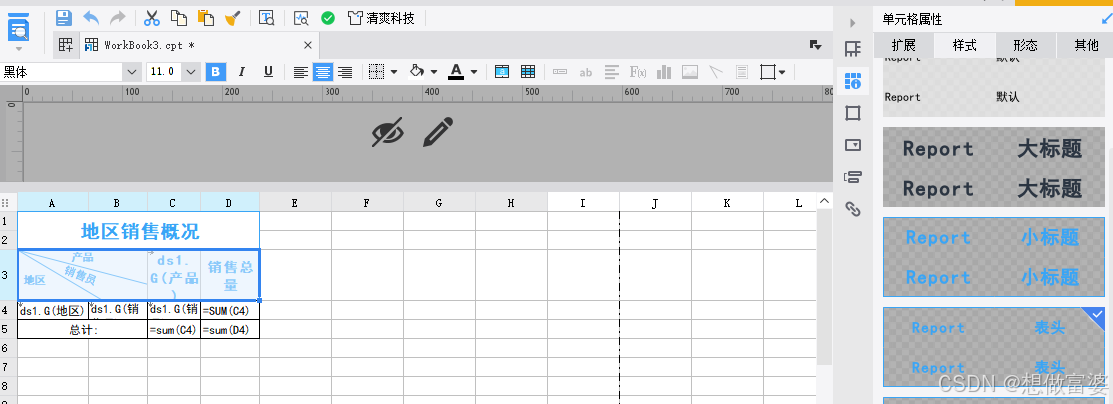1113x404 pixels.
Task: Click the insert chart bar icon
Action: [664, 72]
